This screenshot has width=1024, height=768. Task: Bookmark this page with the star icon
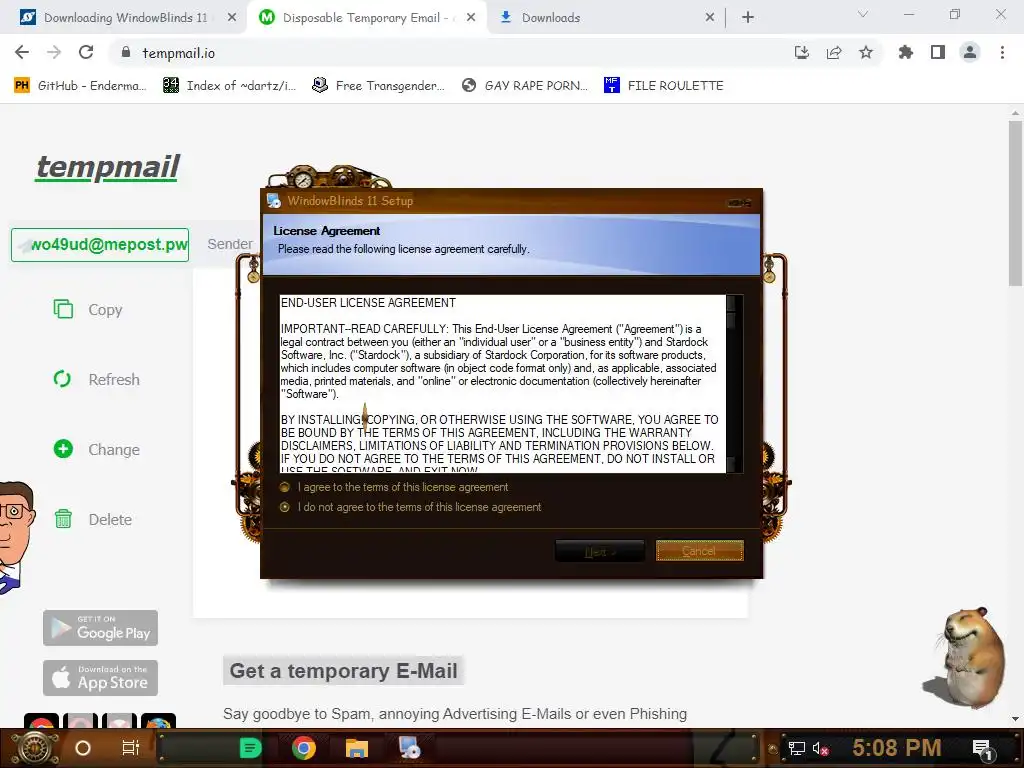click(866, 53)
